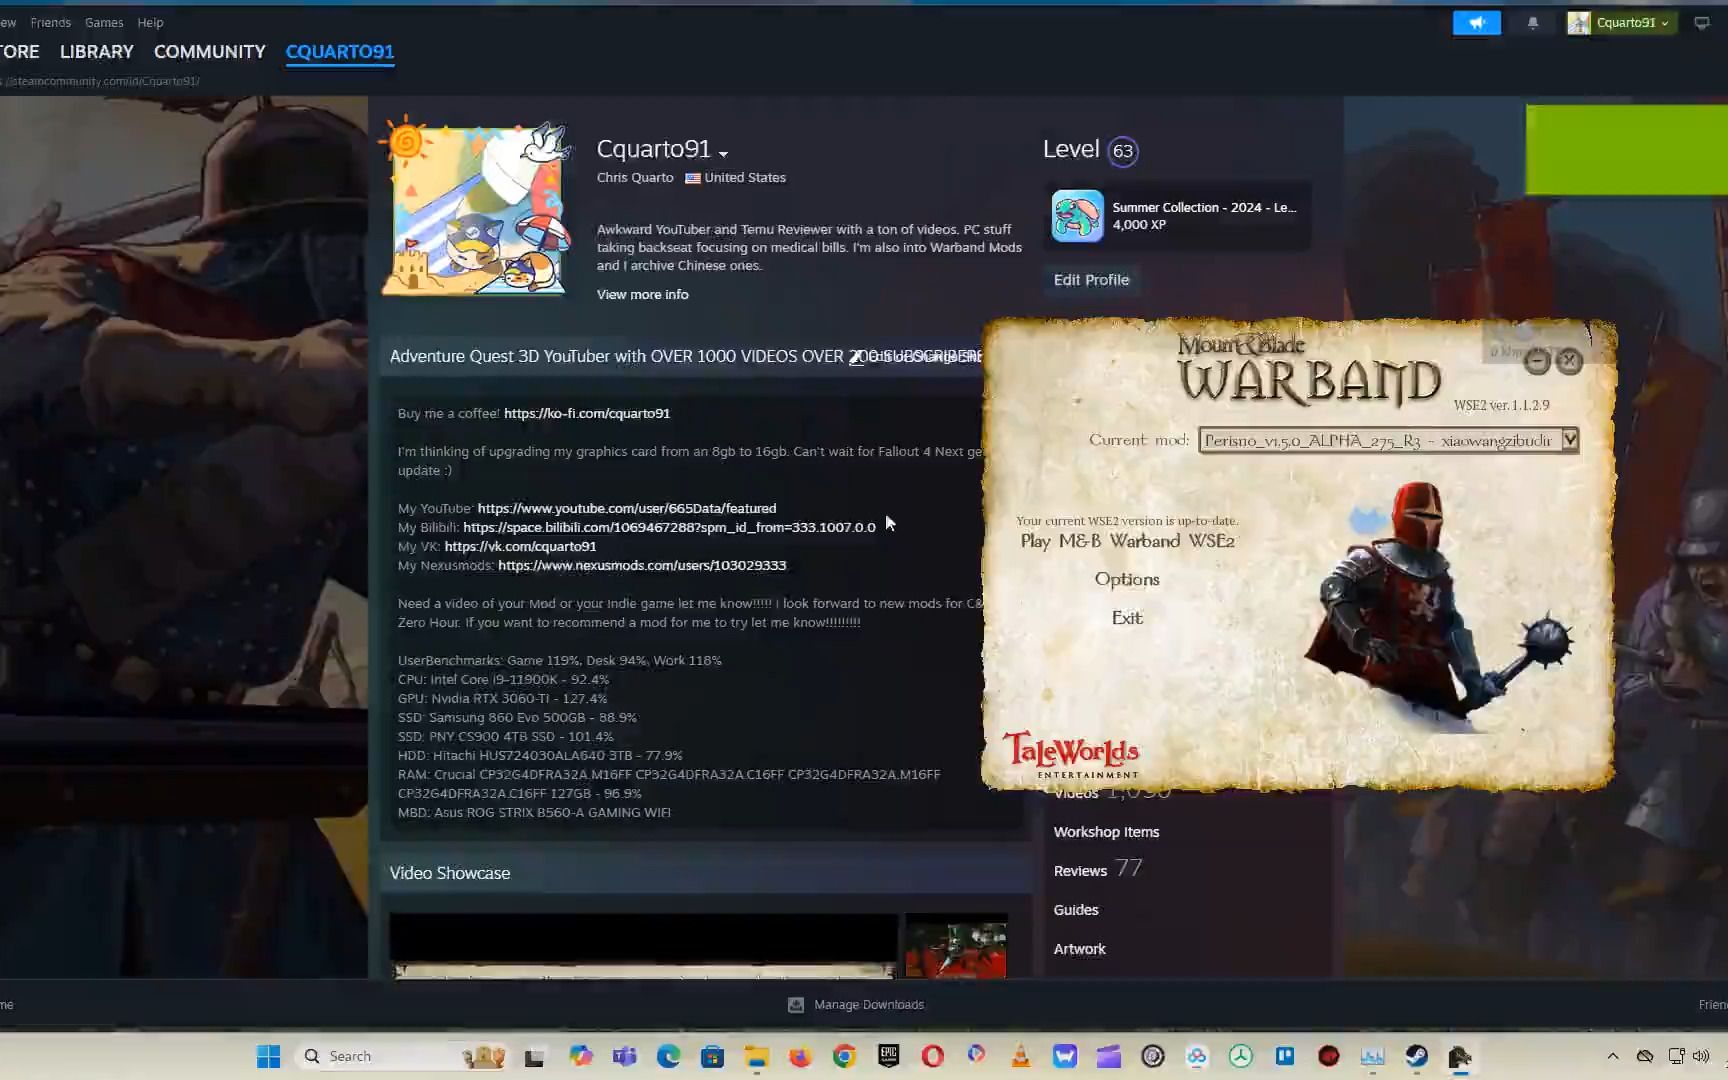The image size is (1728, 1080).
Task: Select the CQUARTO91 tab
Action: click(340, 51)
